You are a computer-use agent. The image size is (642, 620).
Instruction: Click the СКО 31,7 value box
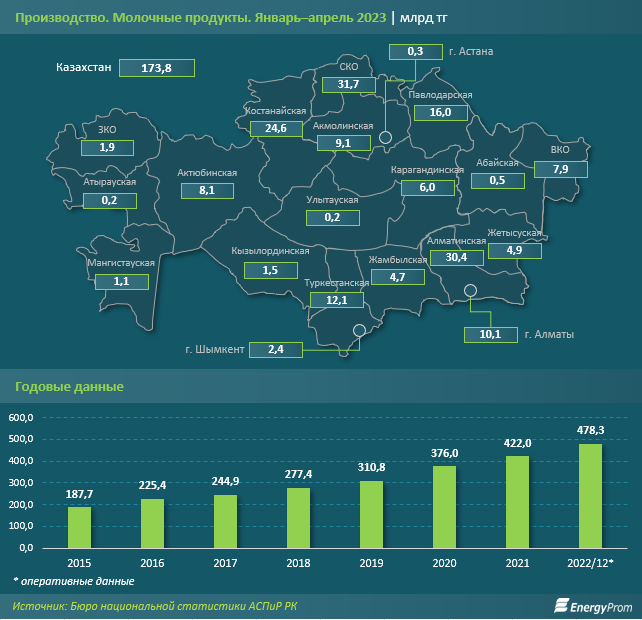pos(349,84)
